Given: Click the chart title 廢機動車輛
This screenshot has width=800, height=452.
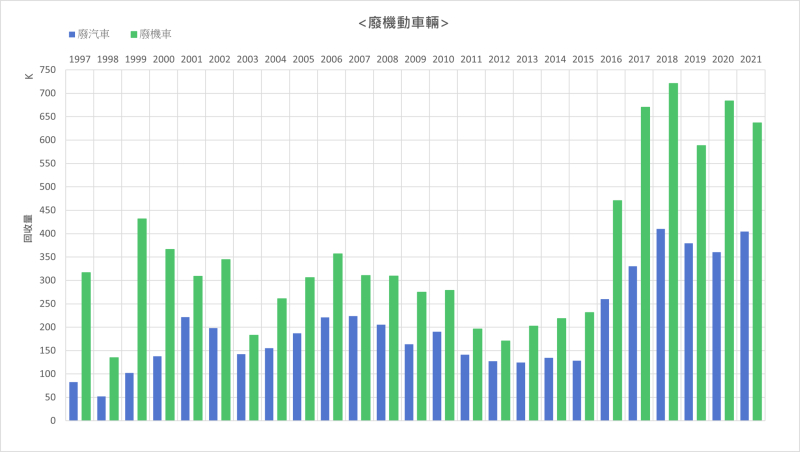Looking at the screenshot, I should pos(403,23).
